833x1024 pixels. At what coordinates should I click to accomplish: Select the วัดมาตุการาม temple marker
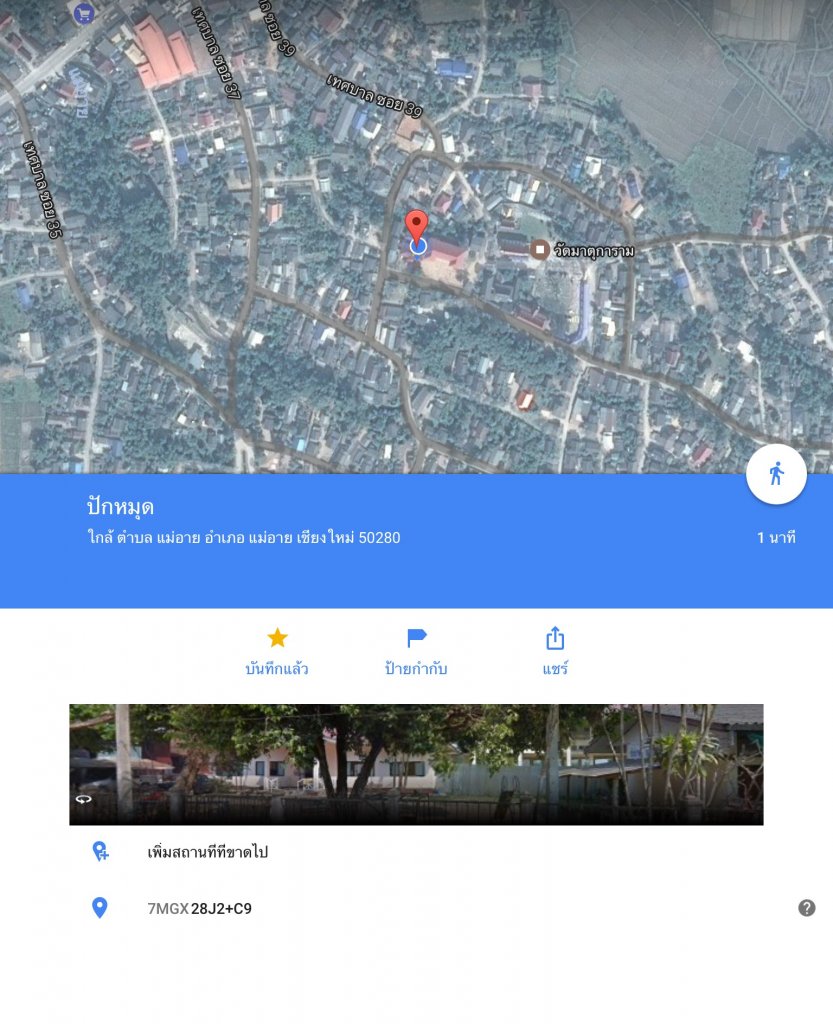click(539, 249)
